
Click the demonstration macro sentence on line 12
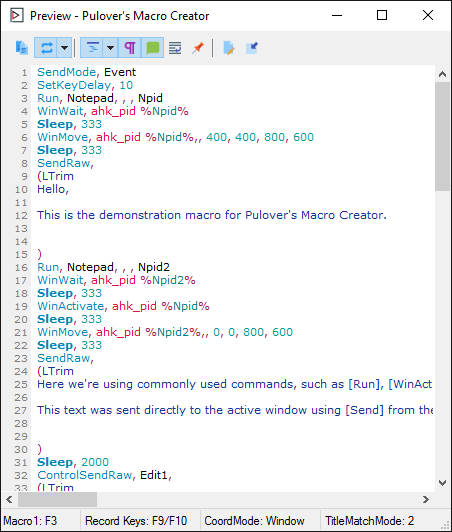pyautogui.click(x=212, y=215)
